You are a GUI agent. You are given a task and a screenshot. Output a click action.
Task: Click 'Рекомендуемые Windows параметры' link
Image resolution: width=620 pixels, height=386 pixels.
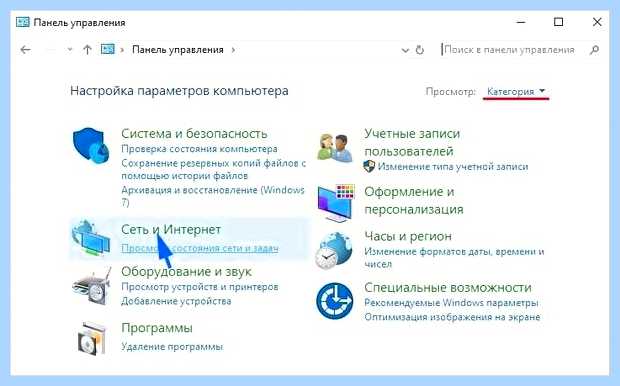(x=451, y=303)
